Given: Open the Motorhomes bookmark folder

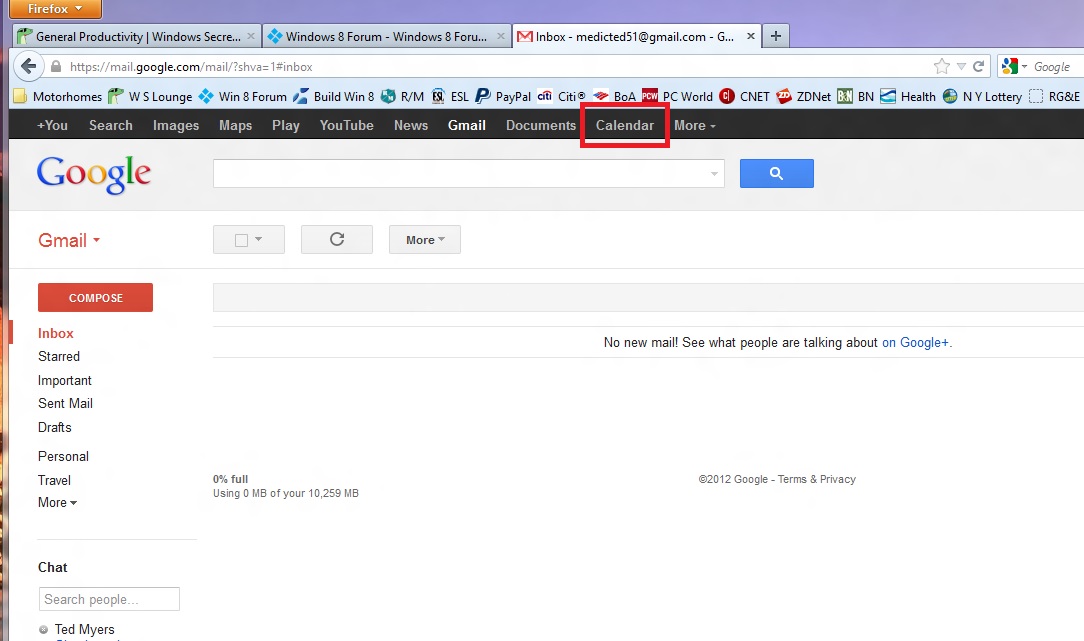Looking at the screenshot, I should pos(57,97).
